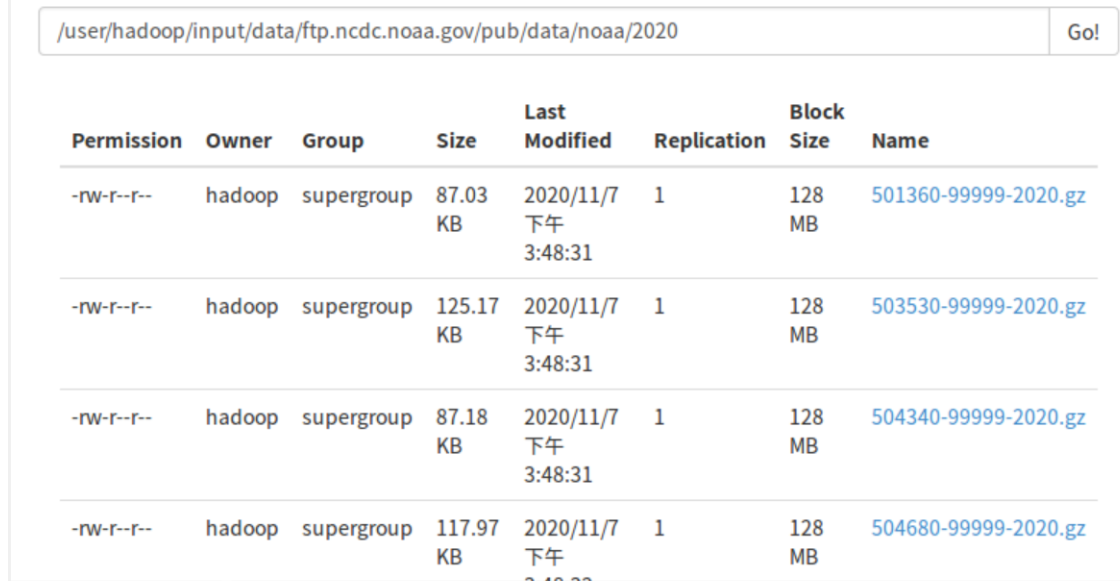
Task: Click the replication value in the 503530 file row
Action: (660, 307)
